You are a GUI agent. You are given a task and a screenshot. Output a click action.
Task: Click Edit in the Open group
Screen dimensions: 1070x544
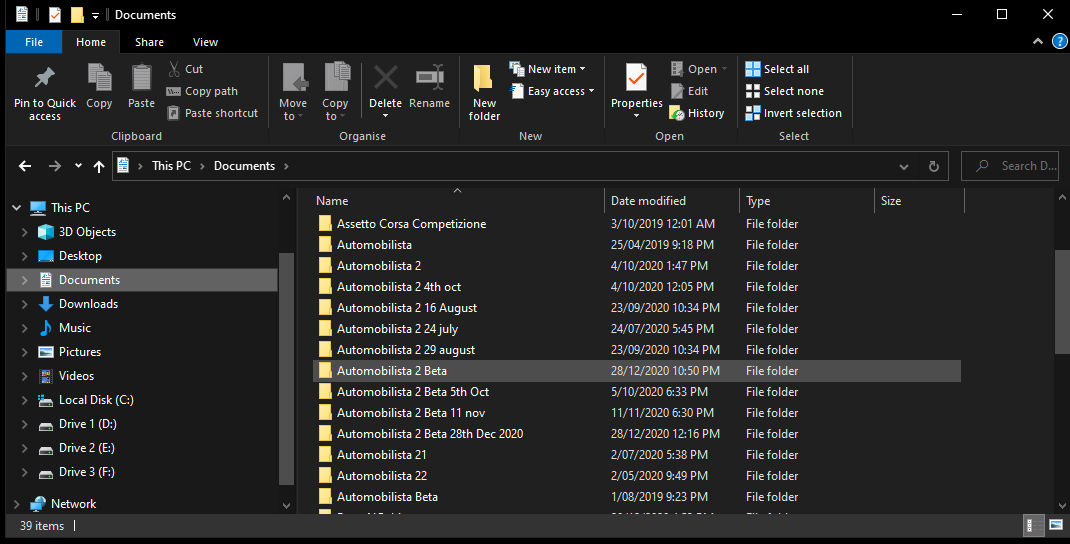pos(689,91)
